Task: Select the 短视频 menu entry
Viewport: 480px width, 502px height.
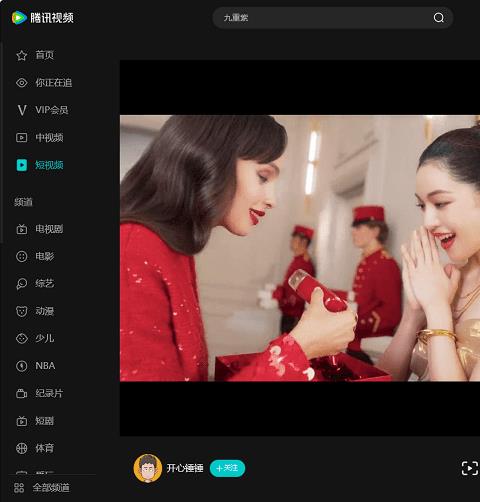Action: tap(49, 165)
